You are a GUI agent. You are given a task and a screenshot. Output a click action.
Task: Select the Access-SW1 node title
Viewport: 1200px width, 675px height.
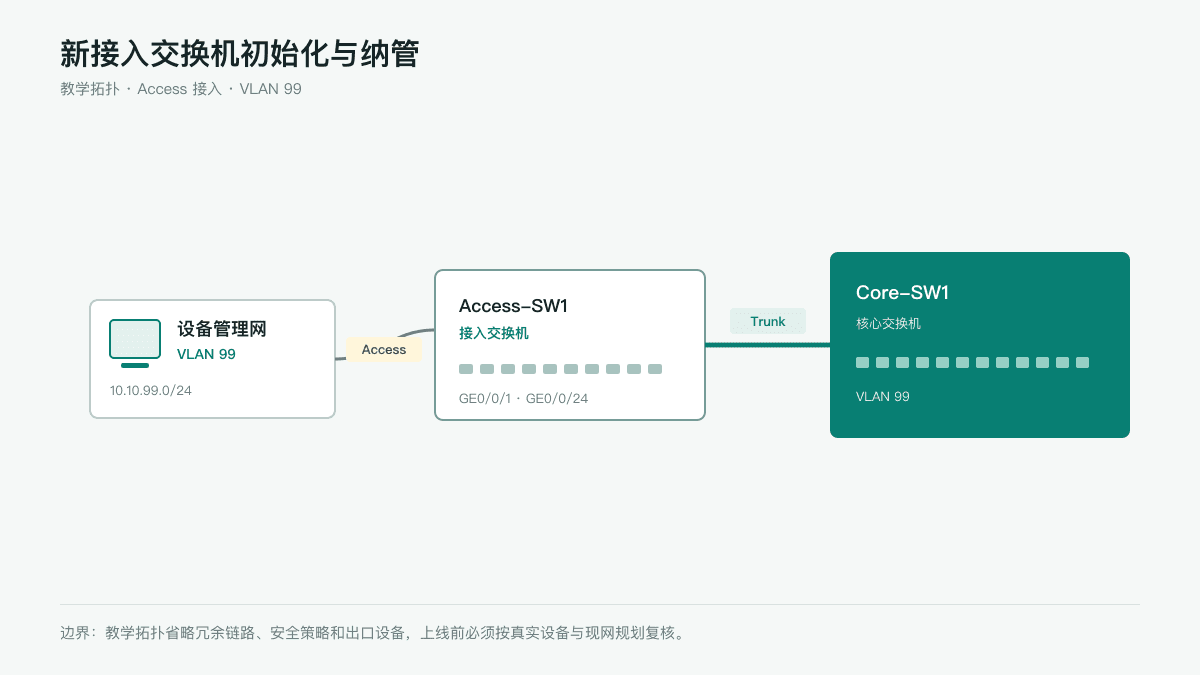tap(513, 306)
